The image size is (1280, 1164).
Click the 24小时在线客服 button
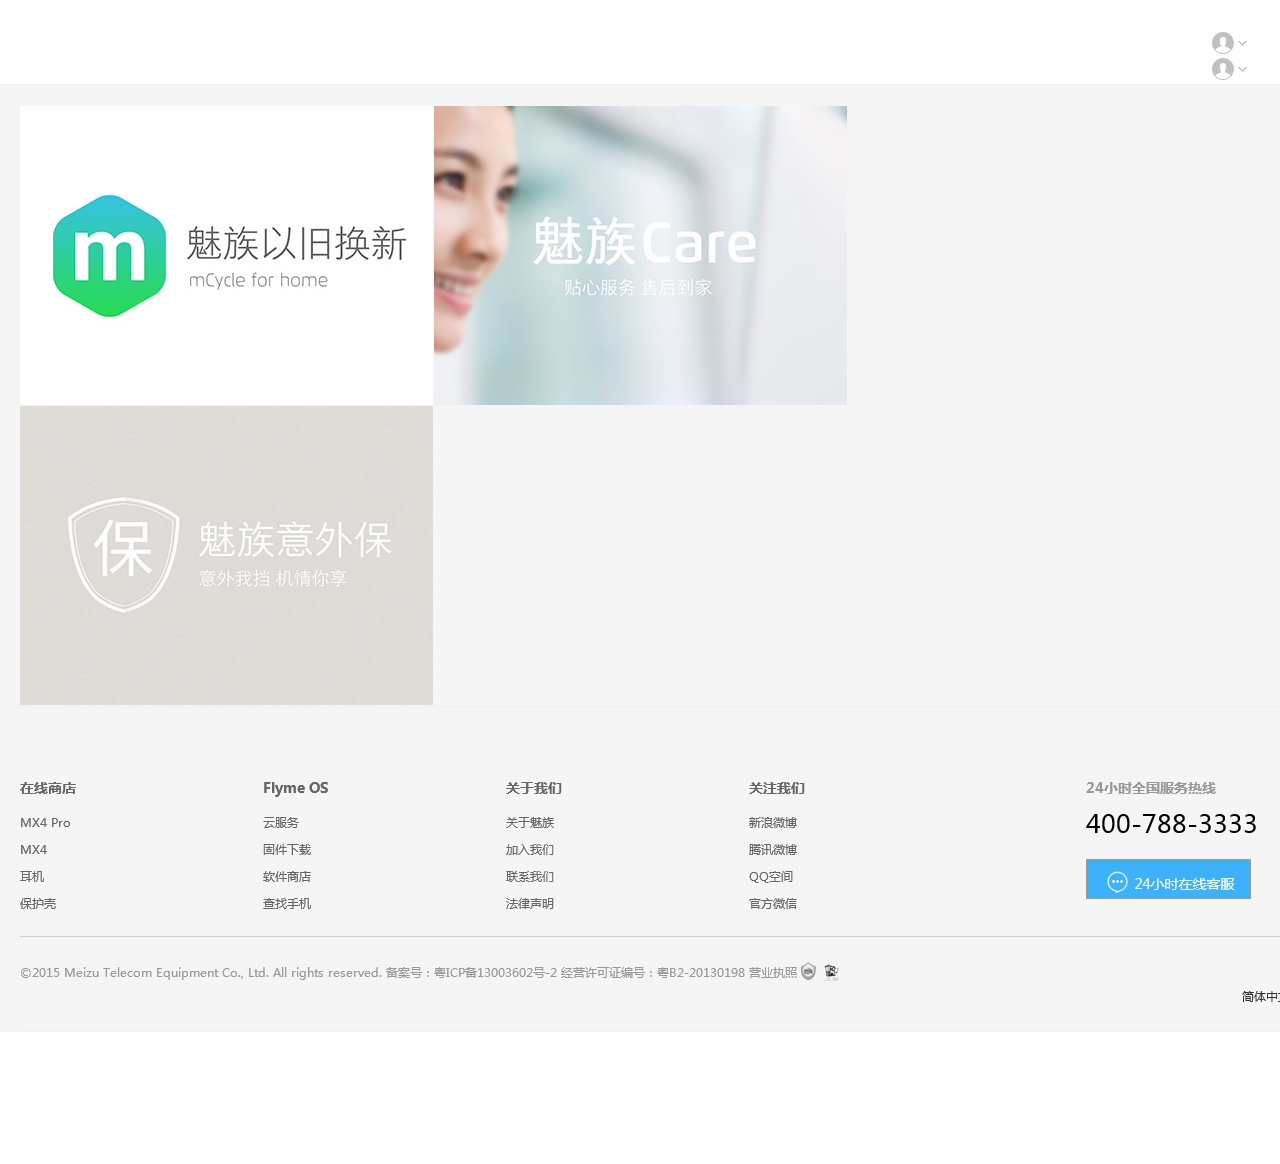pos(1168,879)
